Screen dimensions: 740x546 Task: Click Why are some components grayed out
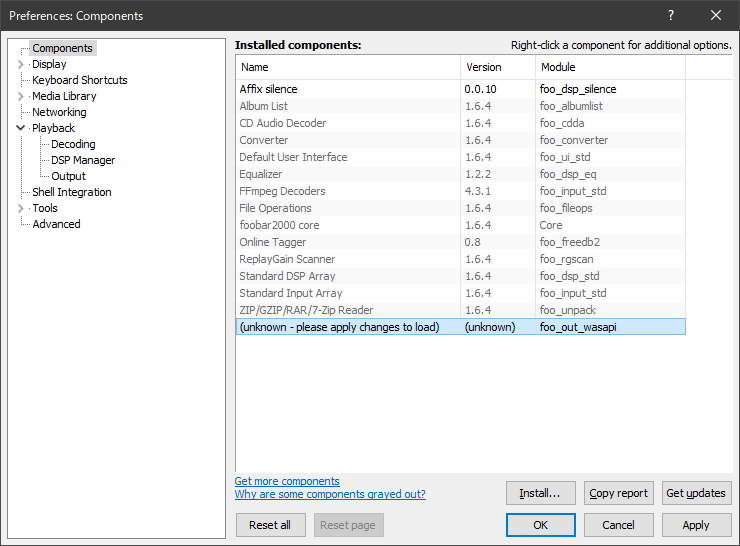[x=330, y=494]
